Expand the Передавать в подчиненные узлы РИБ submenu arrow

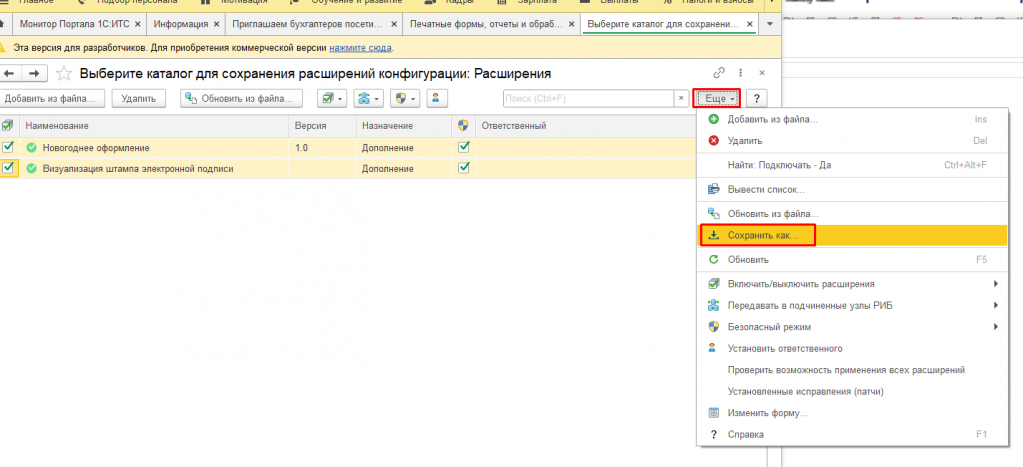click(996, 305)
